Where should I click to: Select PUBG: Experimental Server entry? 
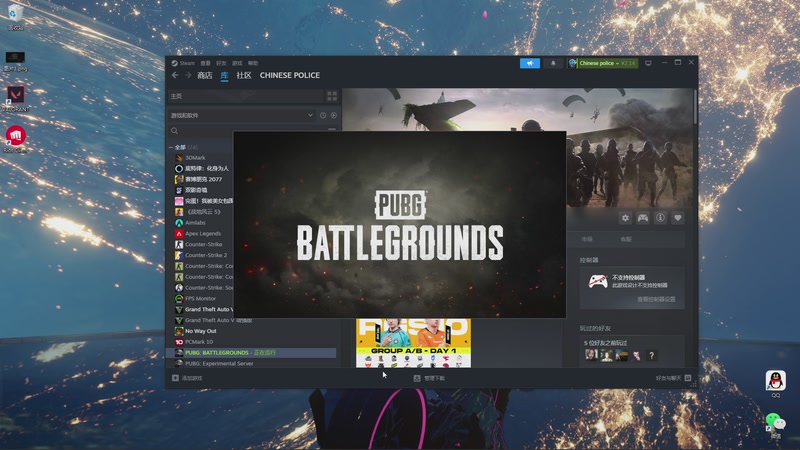(x=219, y=364)
